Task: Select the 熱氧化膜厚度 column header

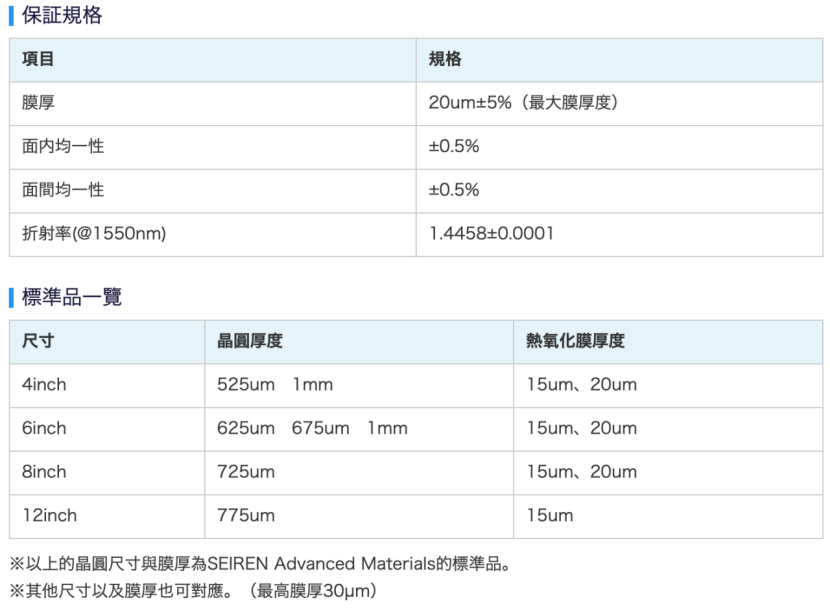Action: (575, 341)
